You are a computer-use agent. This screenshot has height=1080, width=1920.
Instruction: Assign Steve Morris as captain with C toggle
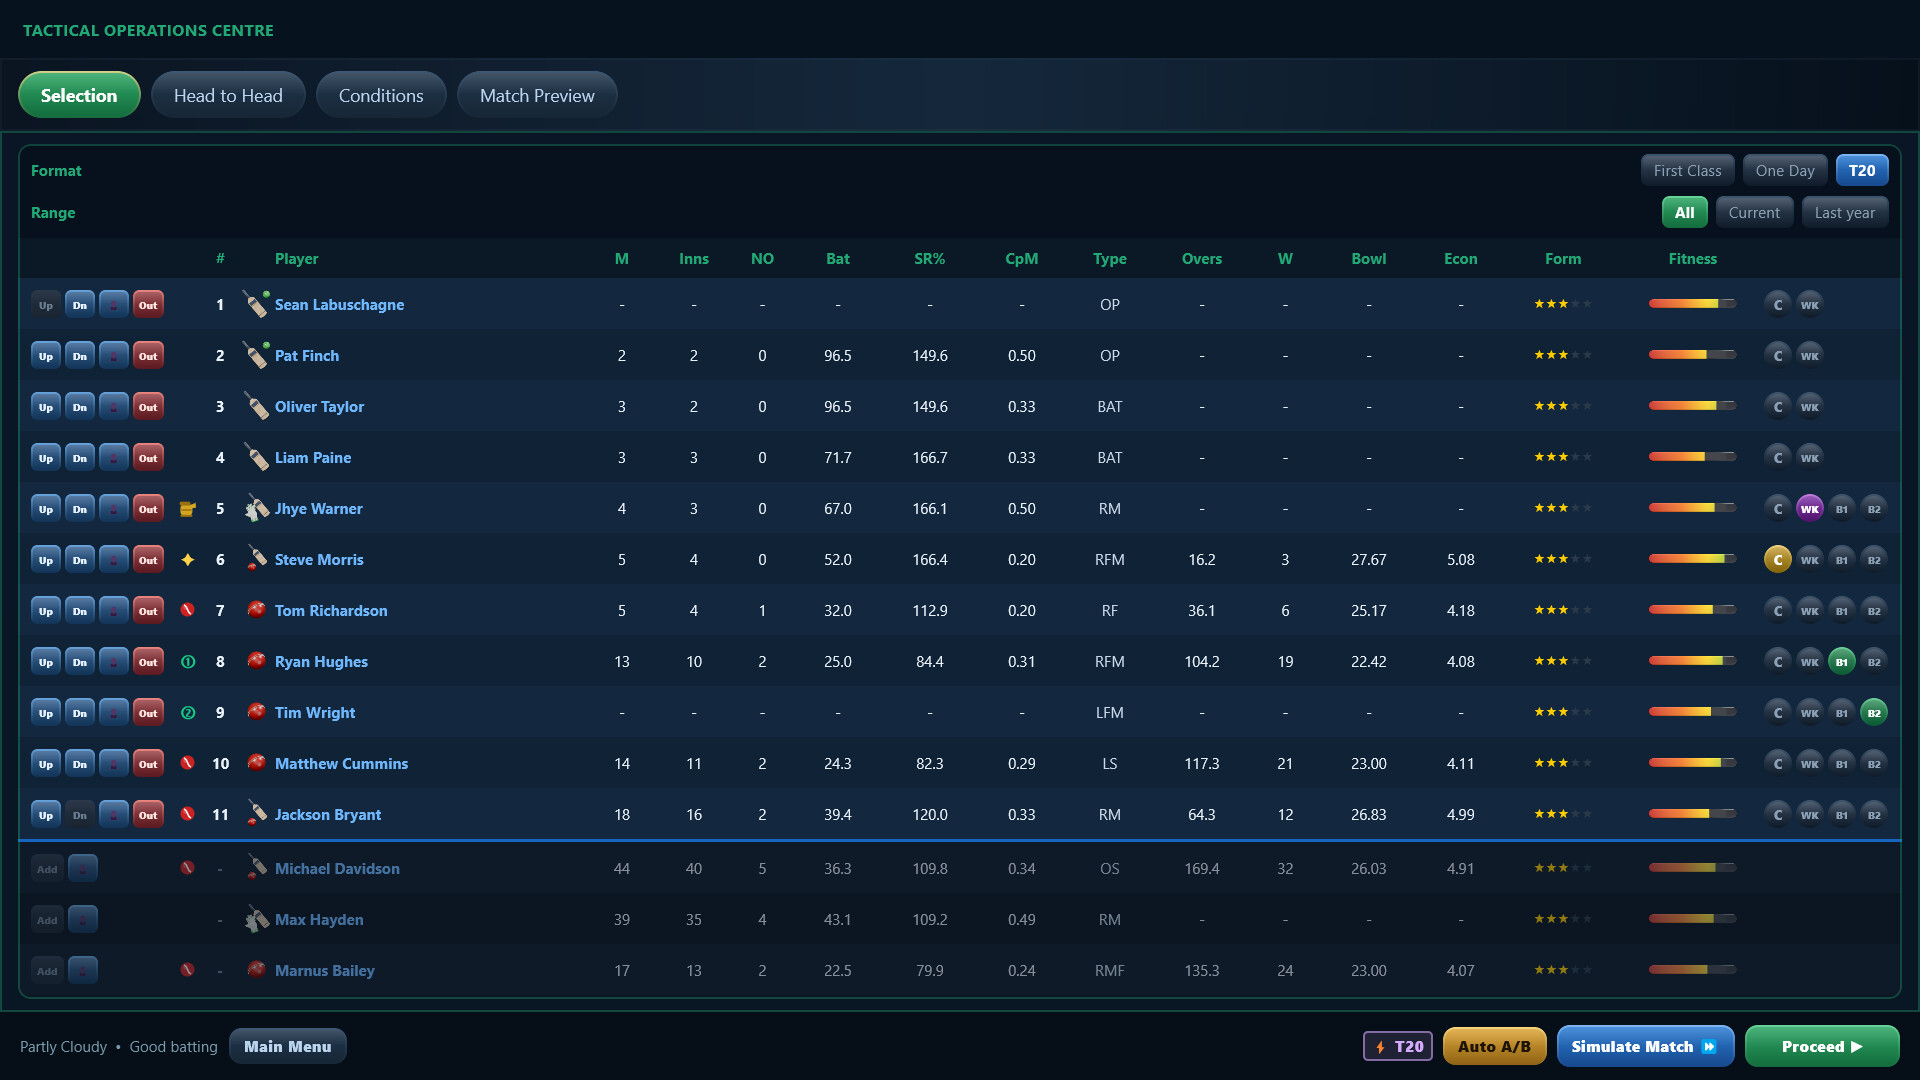1777,560
